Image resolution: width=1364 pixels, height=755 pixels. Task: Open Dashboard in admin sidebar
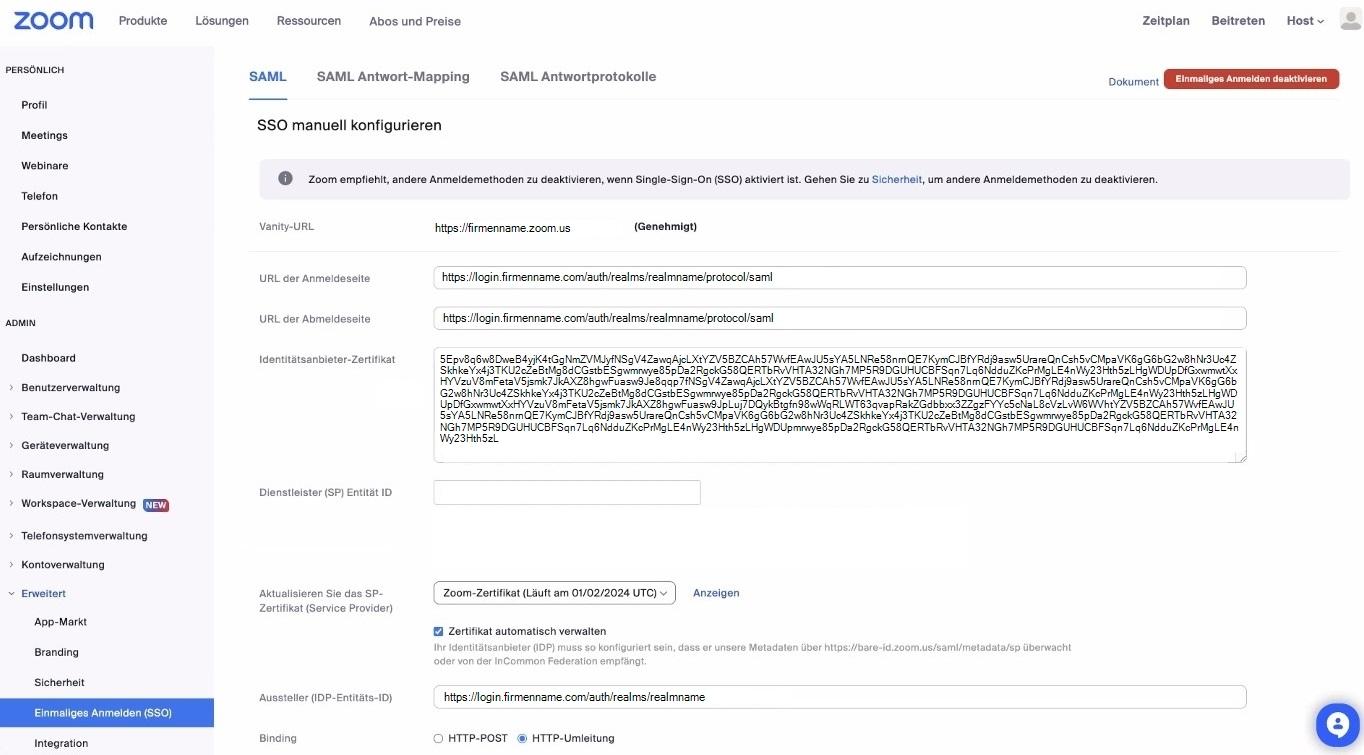click(48, 358)
